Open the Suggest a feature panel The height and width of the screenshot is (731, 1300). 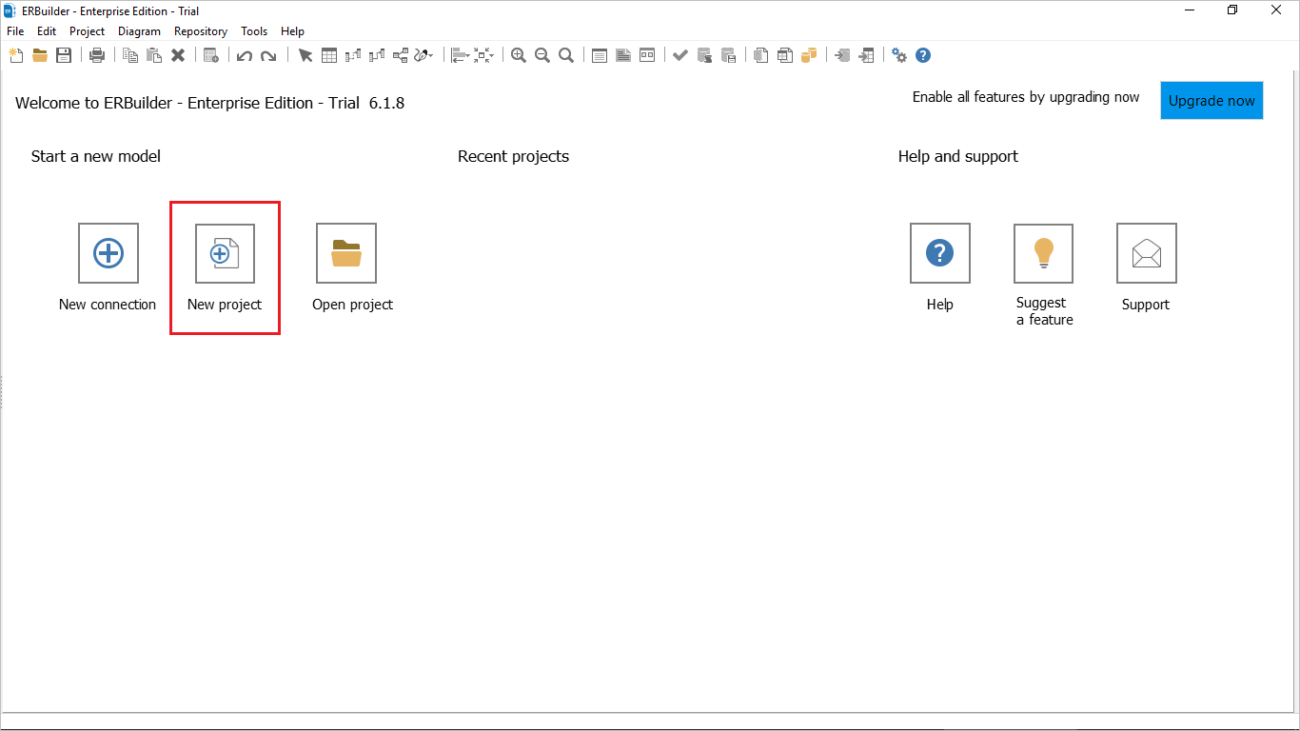1043,252
